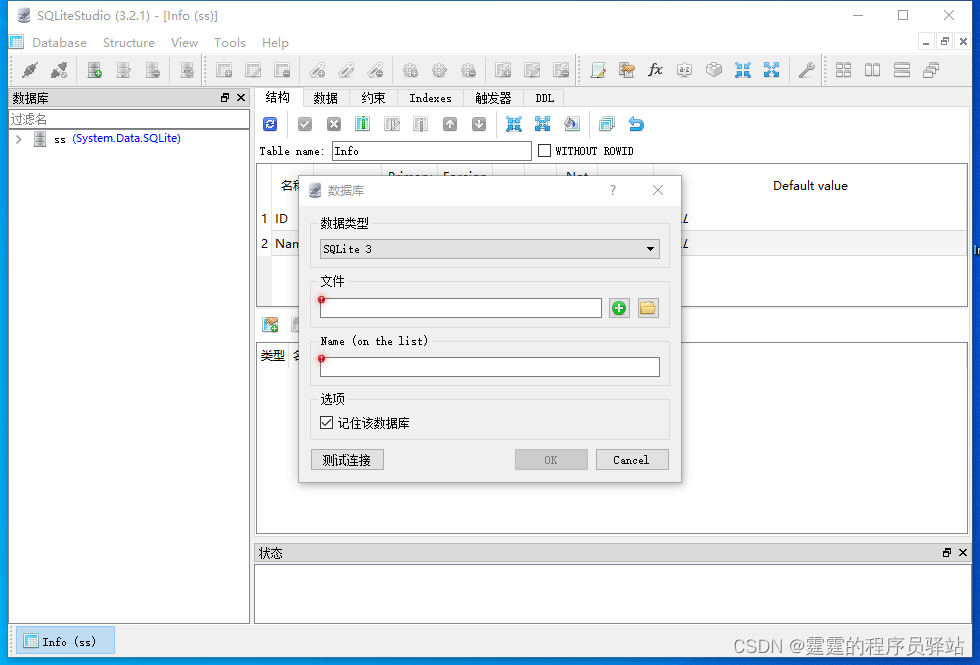Screen dimensions: 980x665
Task: Close the 状态 status panel
Action: point(962,552)
